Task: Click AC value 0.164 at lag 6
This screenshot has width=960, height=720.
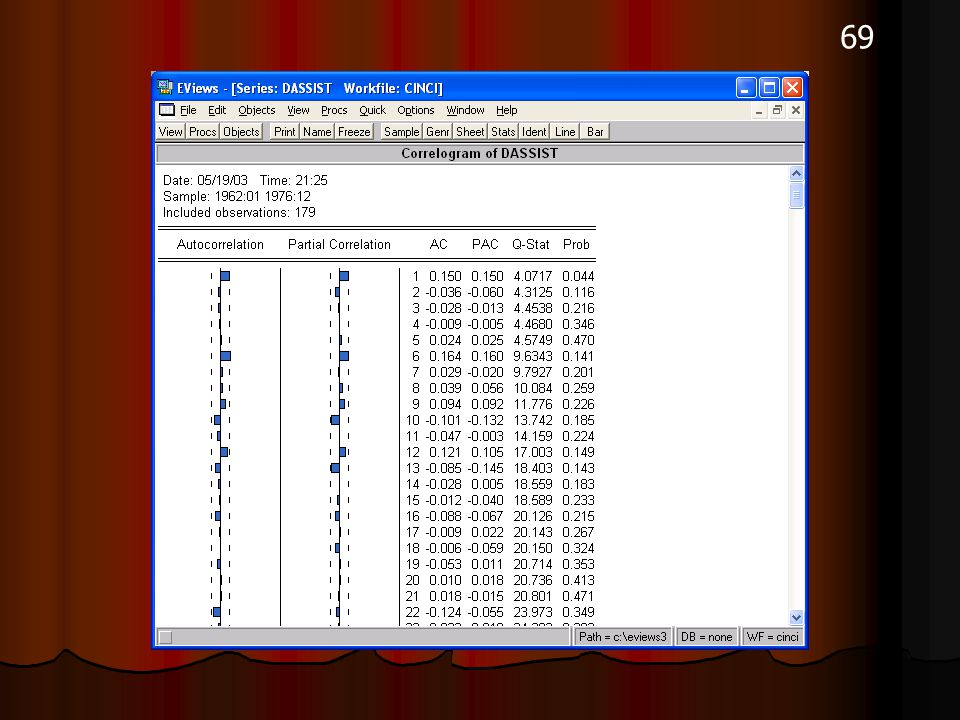Action: pyautogui.click(x=445, y=356)
